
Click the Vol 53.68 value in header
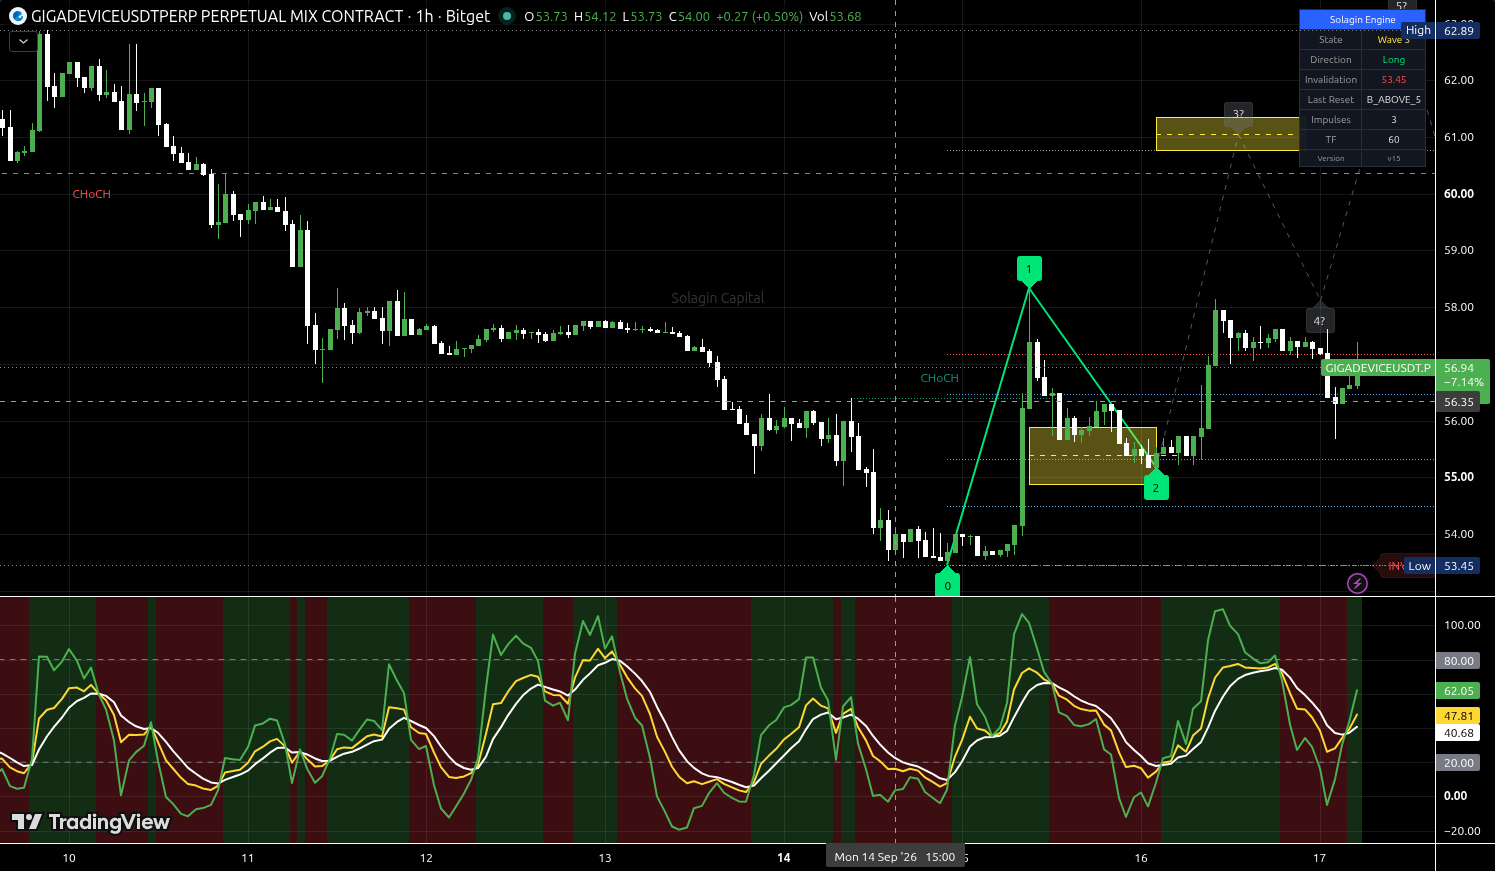tap(835, 16)
